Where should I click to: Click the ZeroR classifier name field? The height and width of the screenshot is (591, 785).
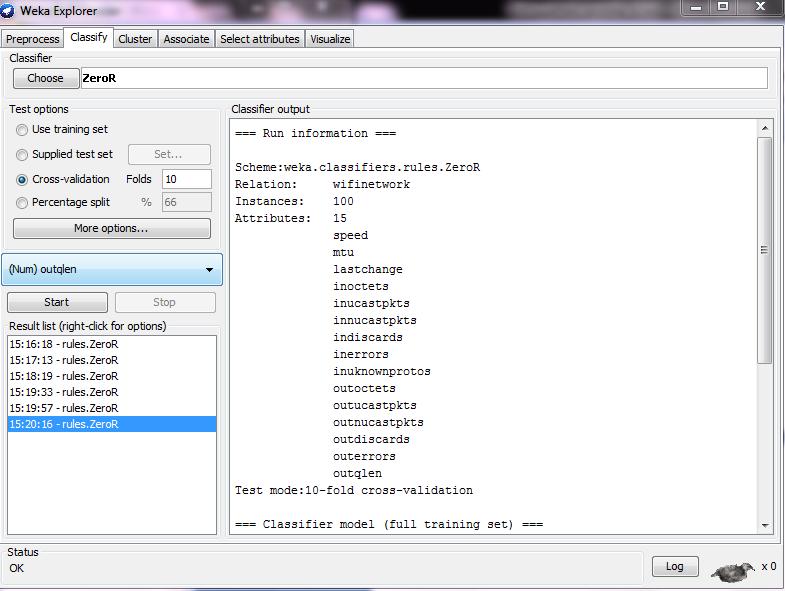click(x=424, y=78)
